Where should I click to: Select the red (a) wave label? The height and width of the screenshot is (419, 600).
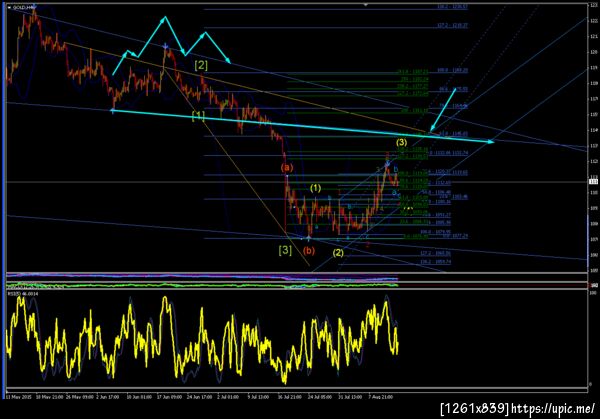tap(287, 168)
